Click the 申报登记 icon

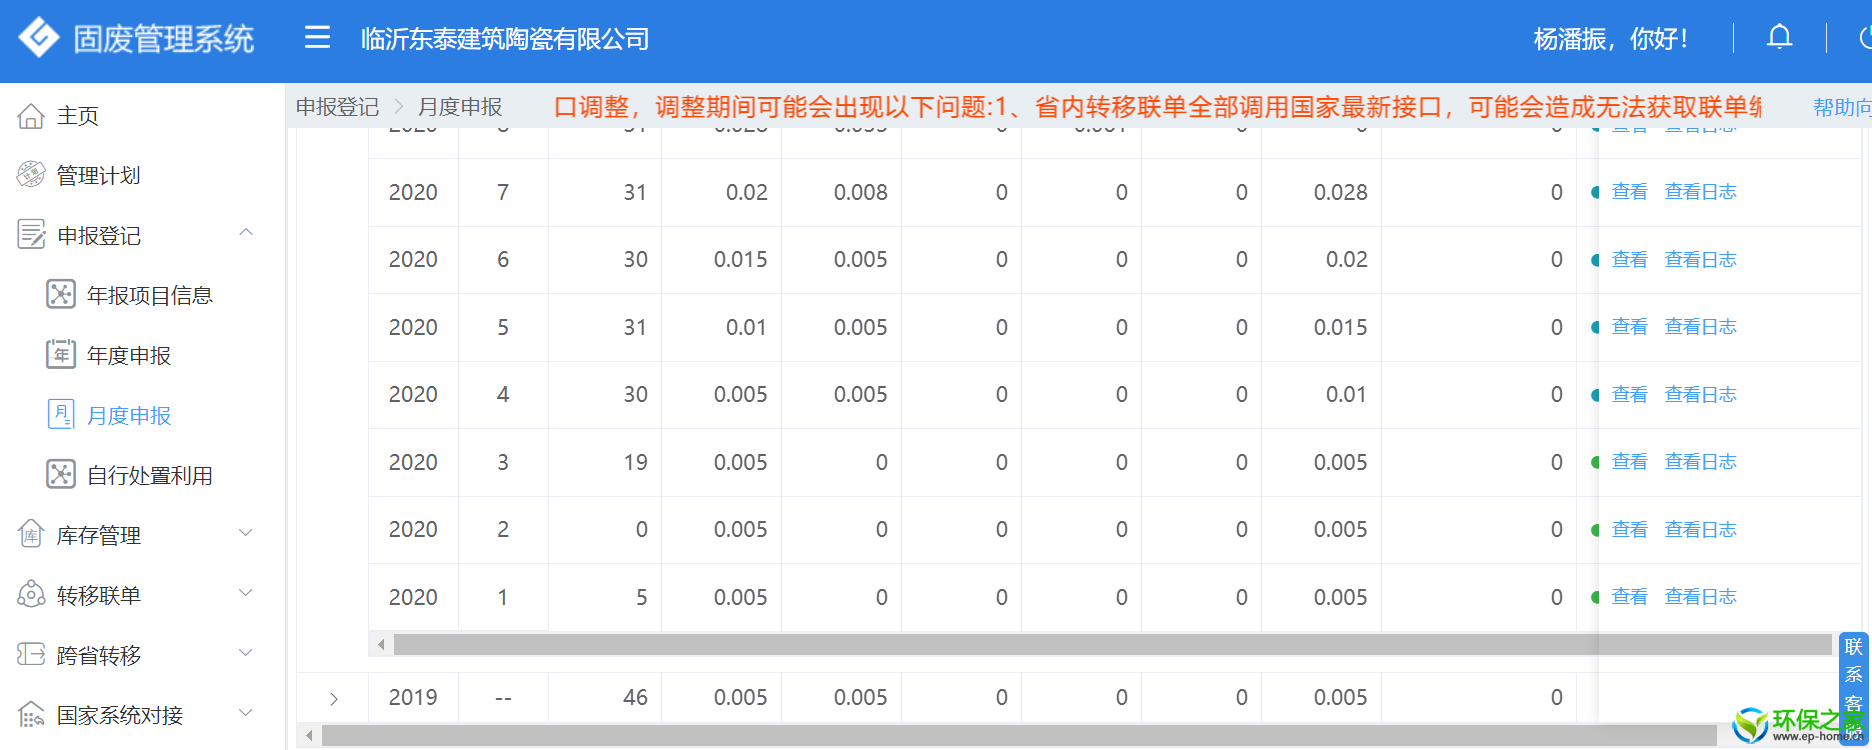pyautogui.click(x=31, y=235)
